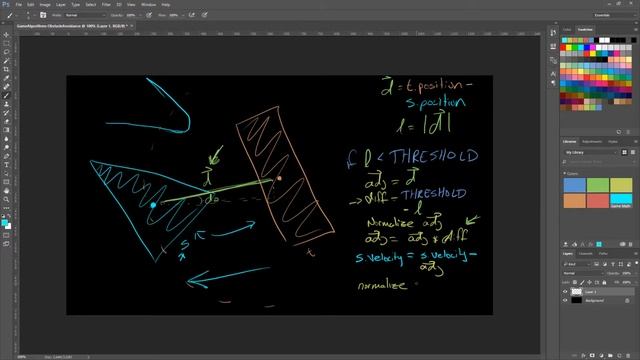Switch Libraries to grid view
Image resolution: width=640 pixels, height=360 pixels.
[x=624, y=152]
